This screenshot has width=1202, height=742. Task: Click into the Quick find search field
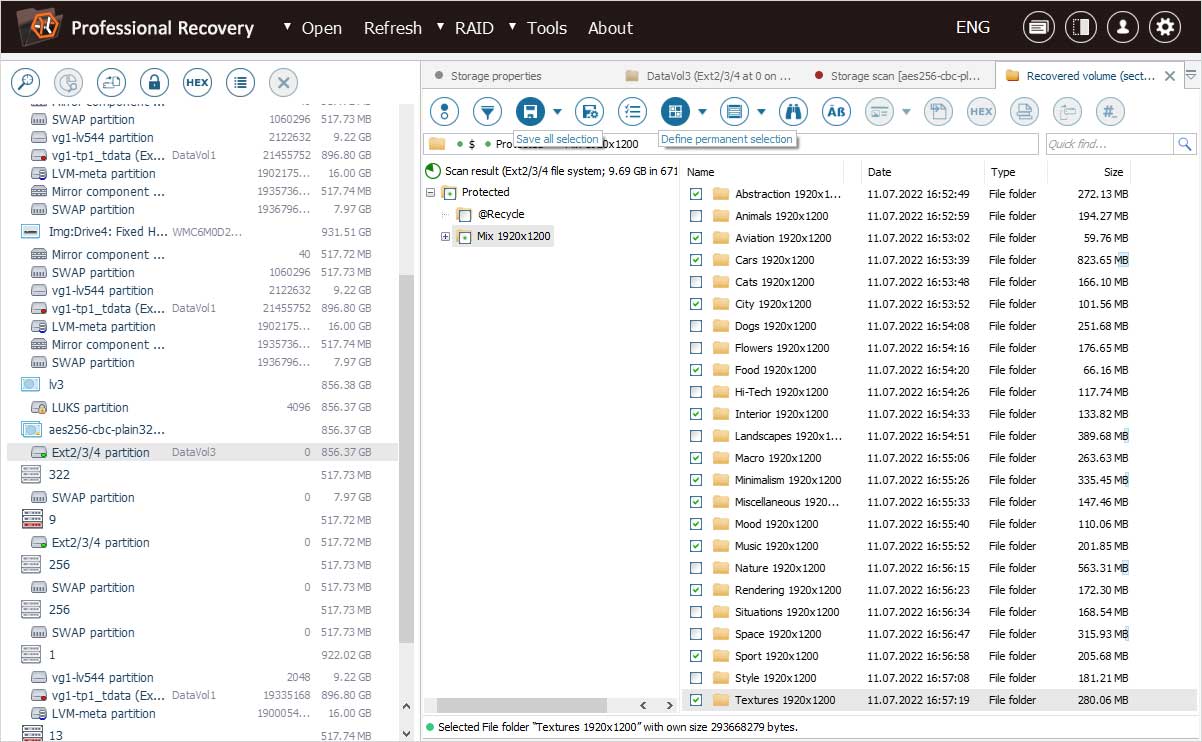click(x=1108, y=144)
